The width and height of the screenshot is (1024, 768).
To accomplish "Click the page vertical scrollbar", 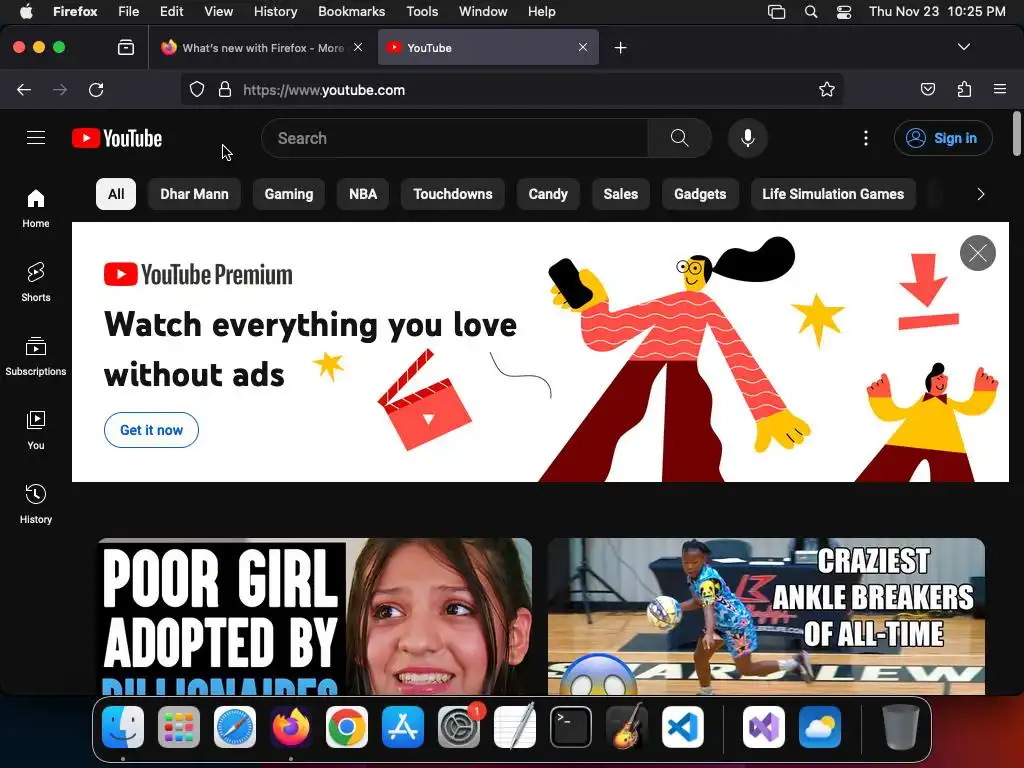I will [1016, 134].
